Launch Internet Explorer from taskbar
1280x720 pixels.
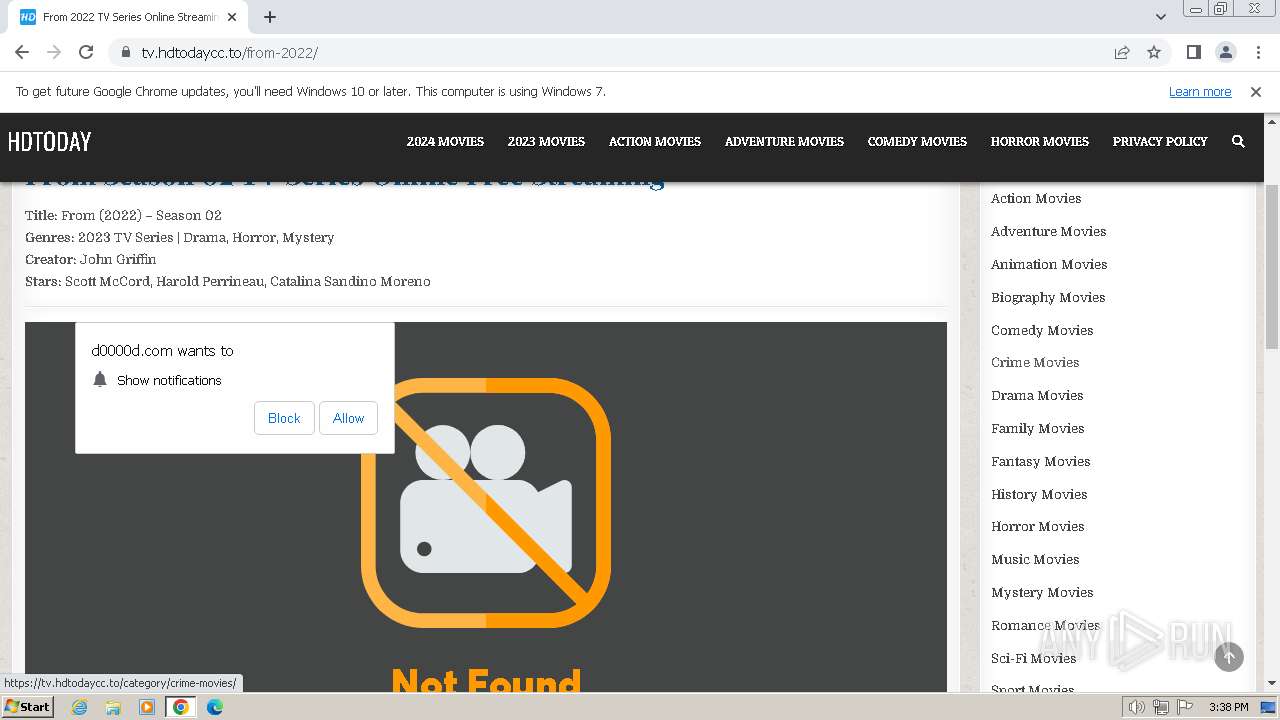point(79,707)
